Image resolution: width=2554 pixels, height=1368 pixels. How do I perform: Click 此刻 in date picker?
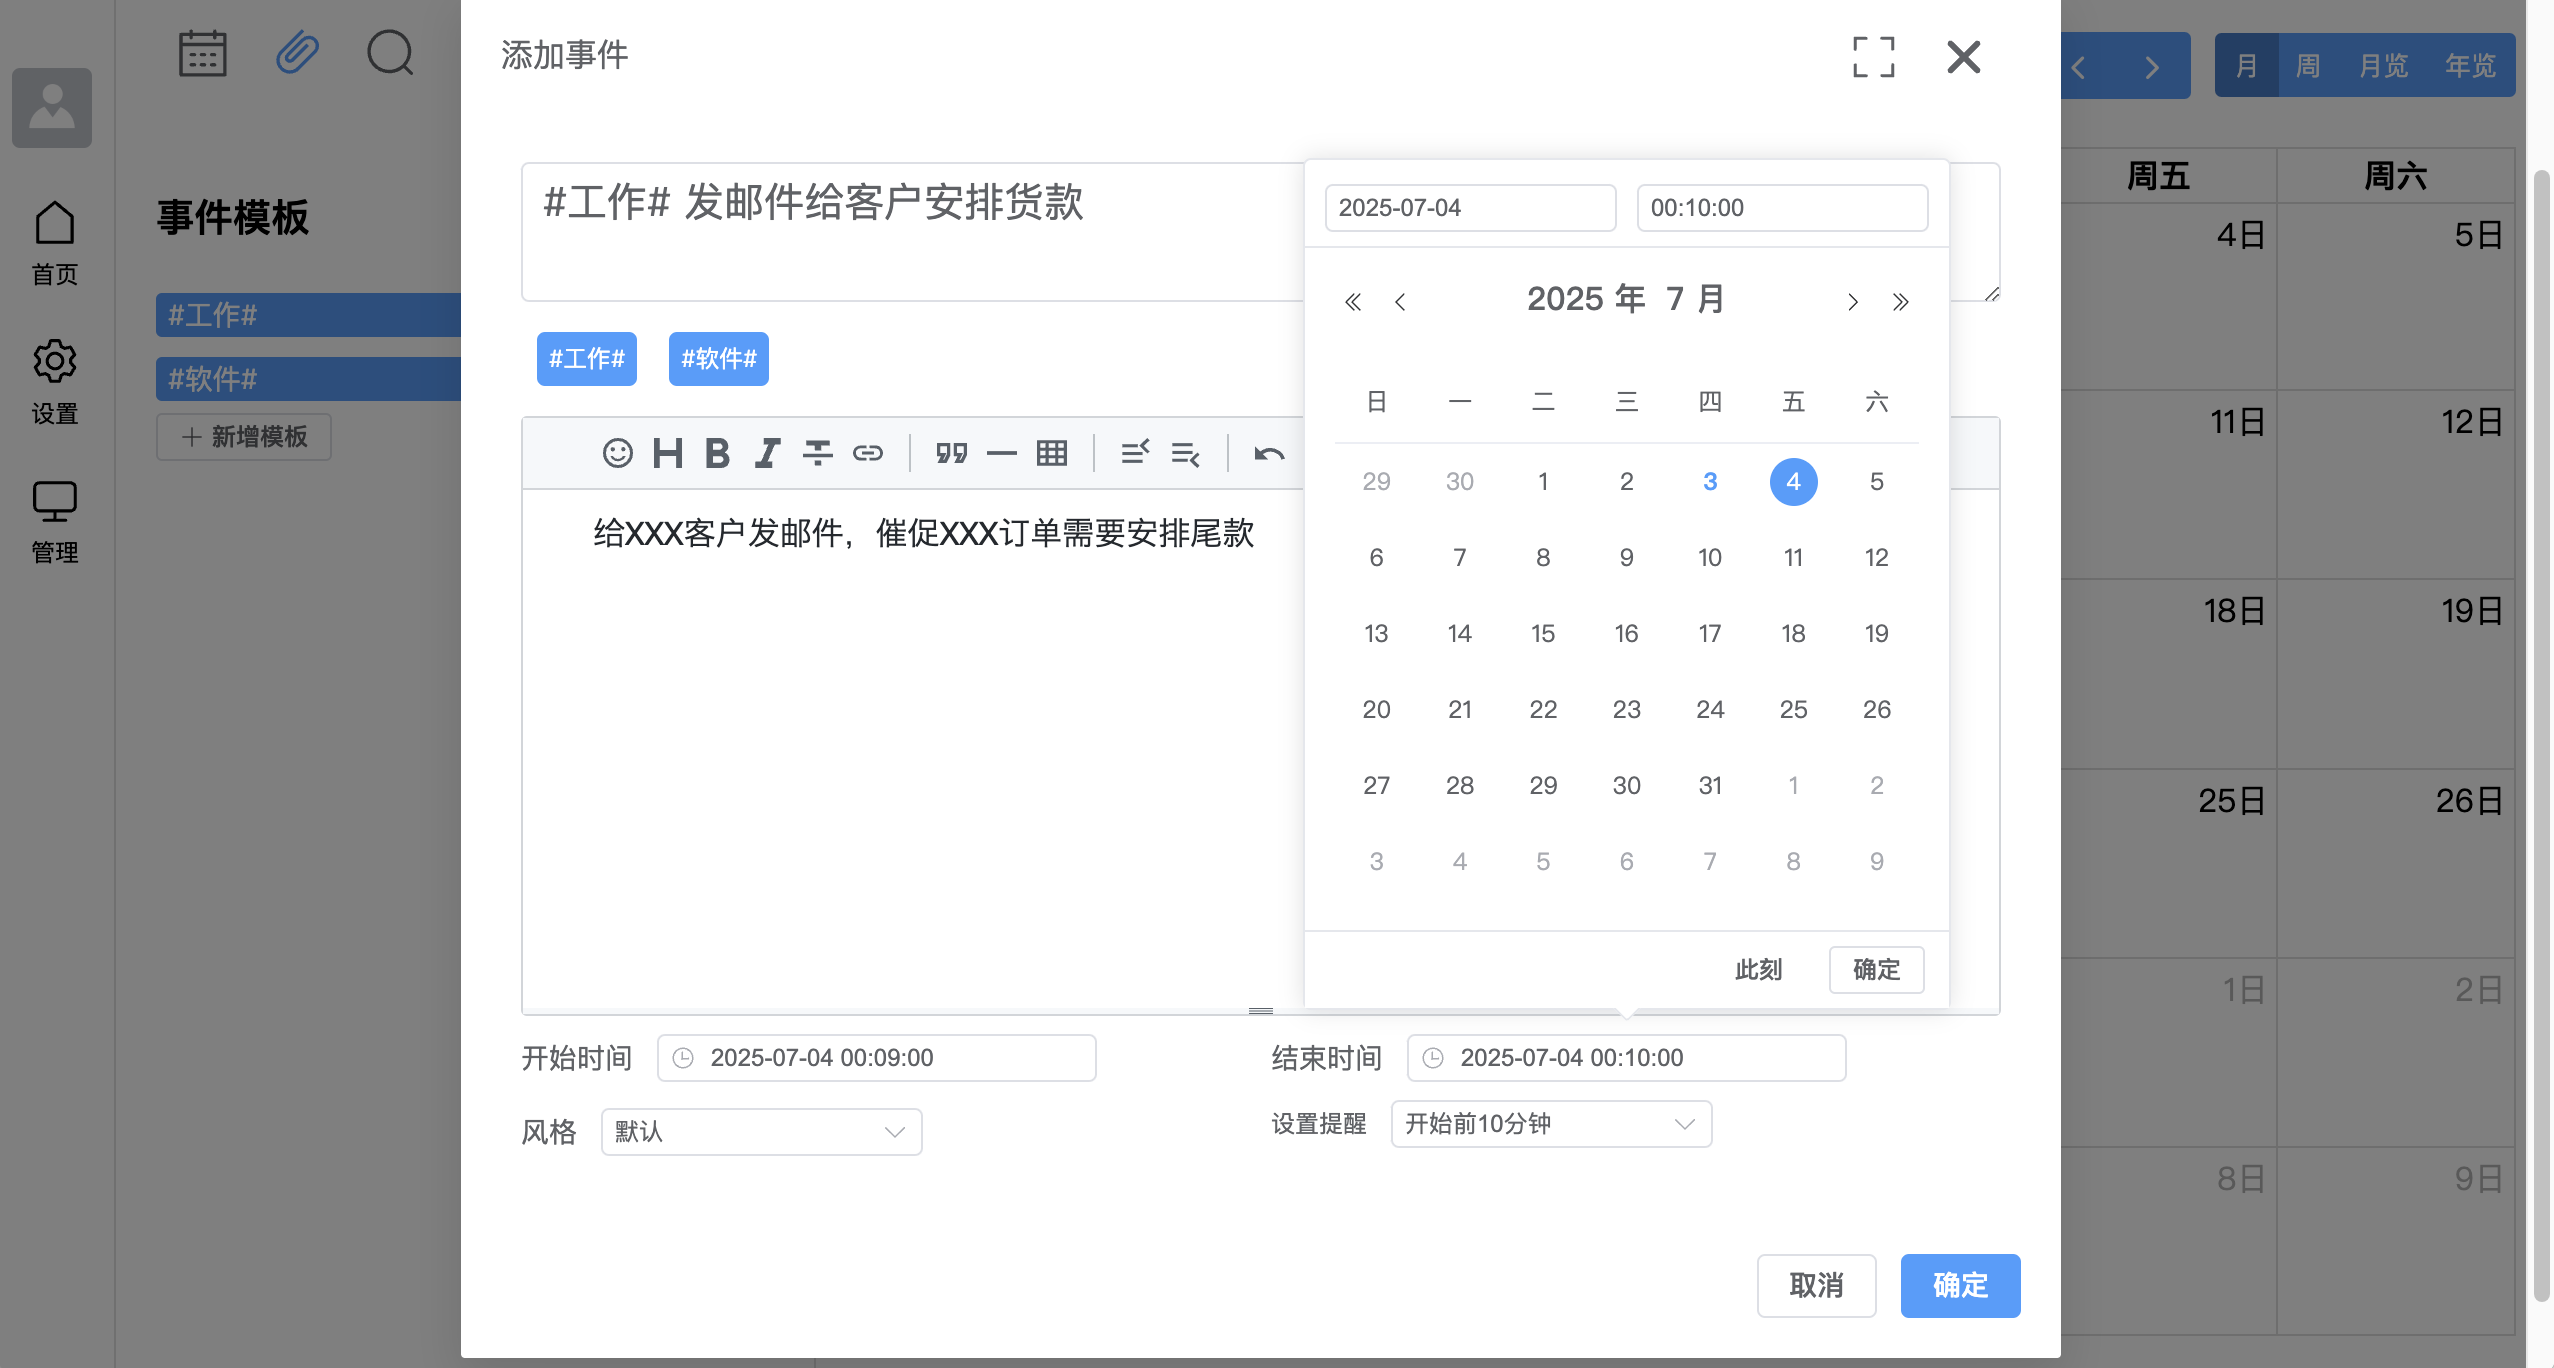click(x=1758, y=970)
